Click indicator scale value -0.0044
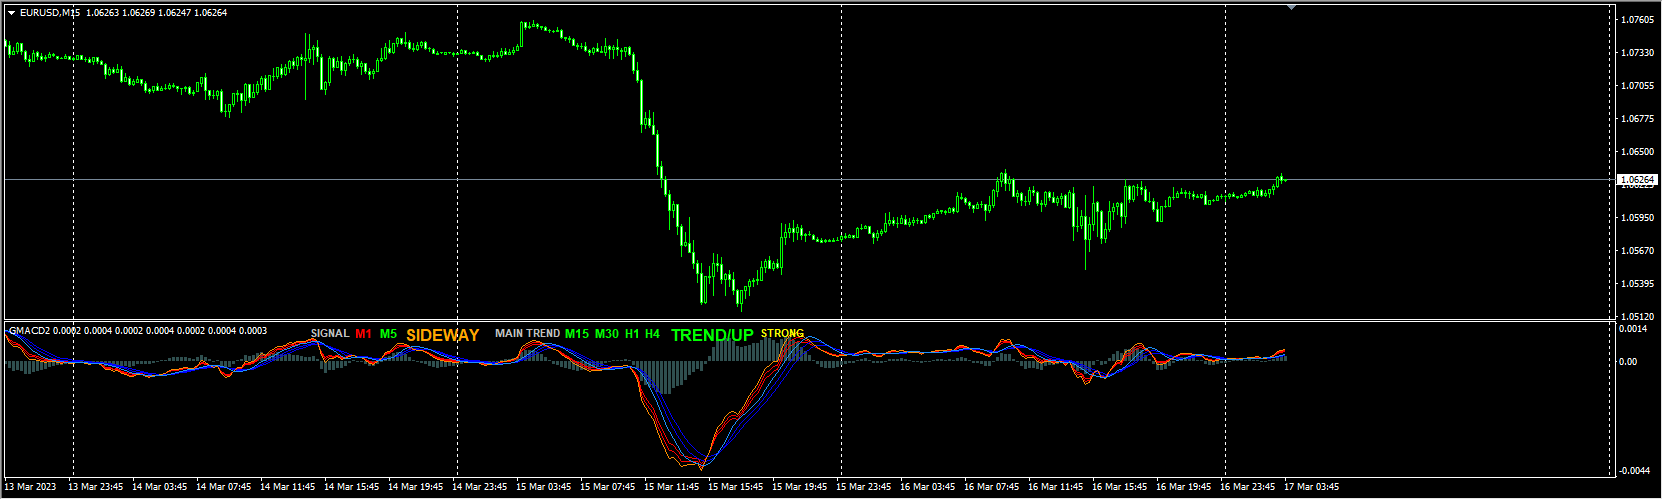The height and width of the screenshot is (500, 1663). pyautogui.click(x=1633, y=471)
